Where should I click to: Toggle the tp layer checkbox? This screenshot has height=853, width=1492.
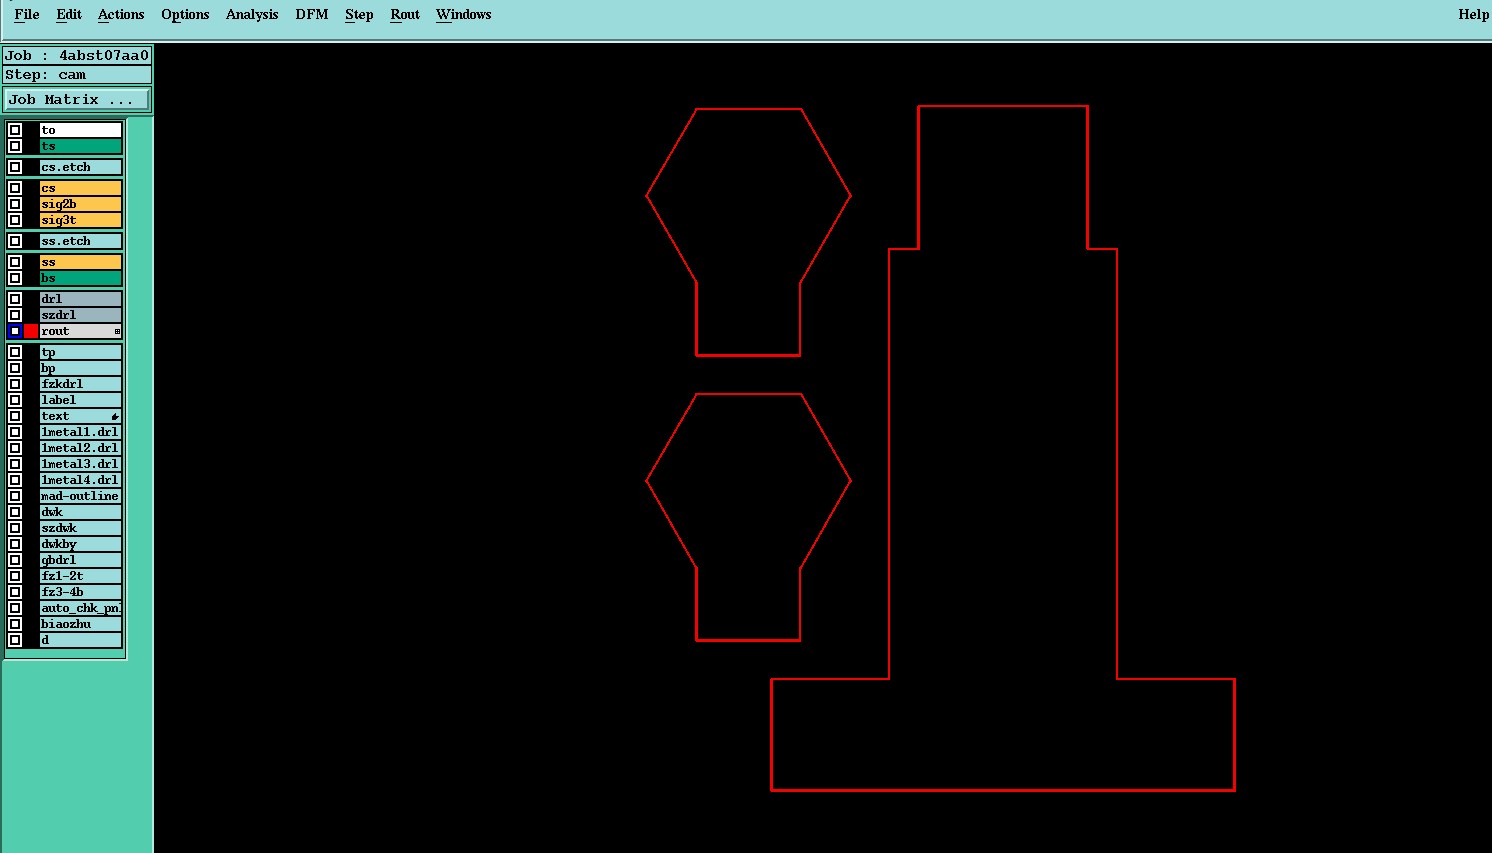[15, 352]
